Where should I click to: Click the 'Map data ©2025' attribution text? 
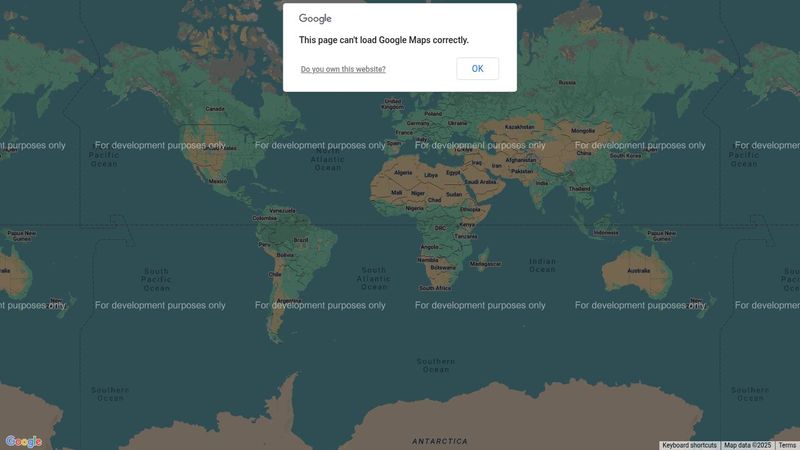pos(748,445)
